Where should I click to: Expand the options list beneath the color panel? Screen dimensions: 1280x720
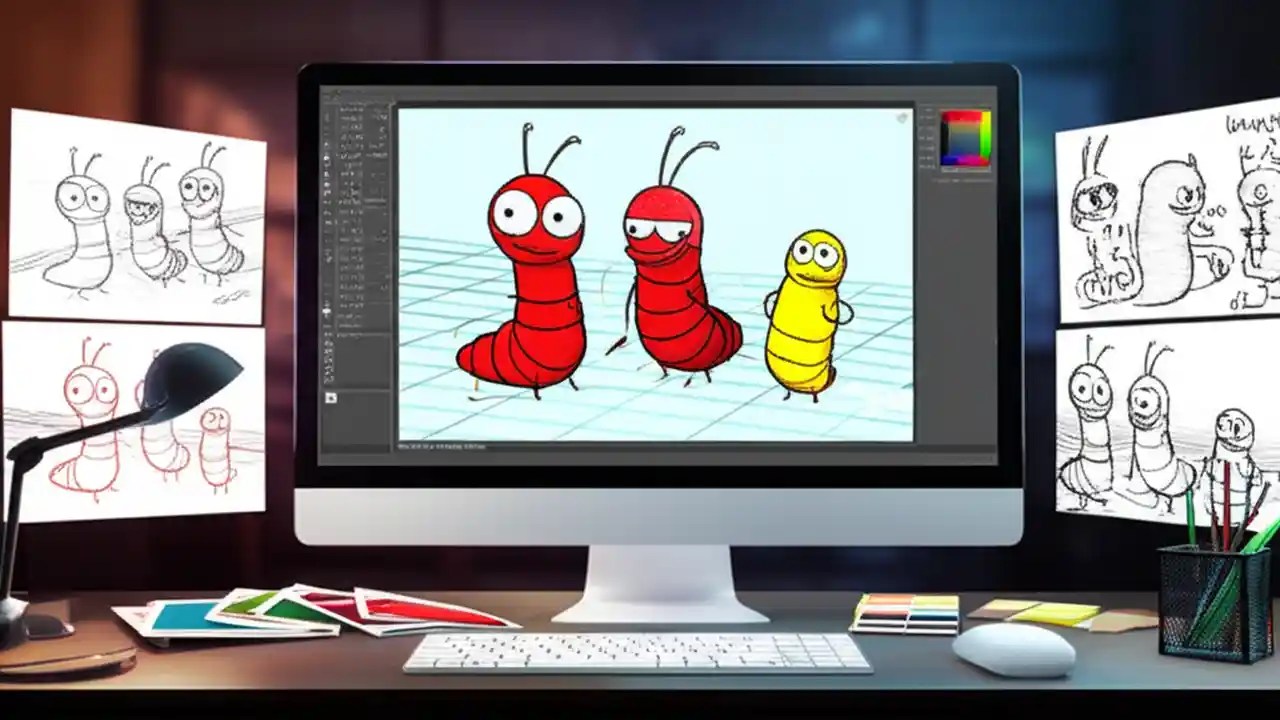[960, 180]
